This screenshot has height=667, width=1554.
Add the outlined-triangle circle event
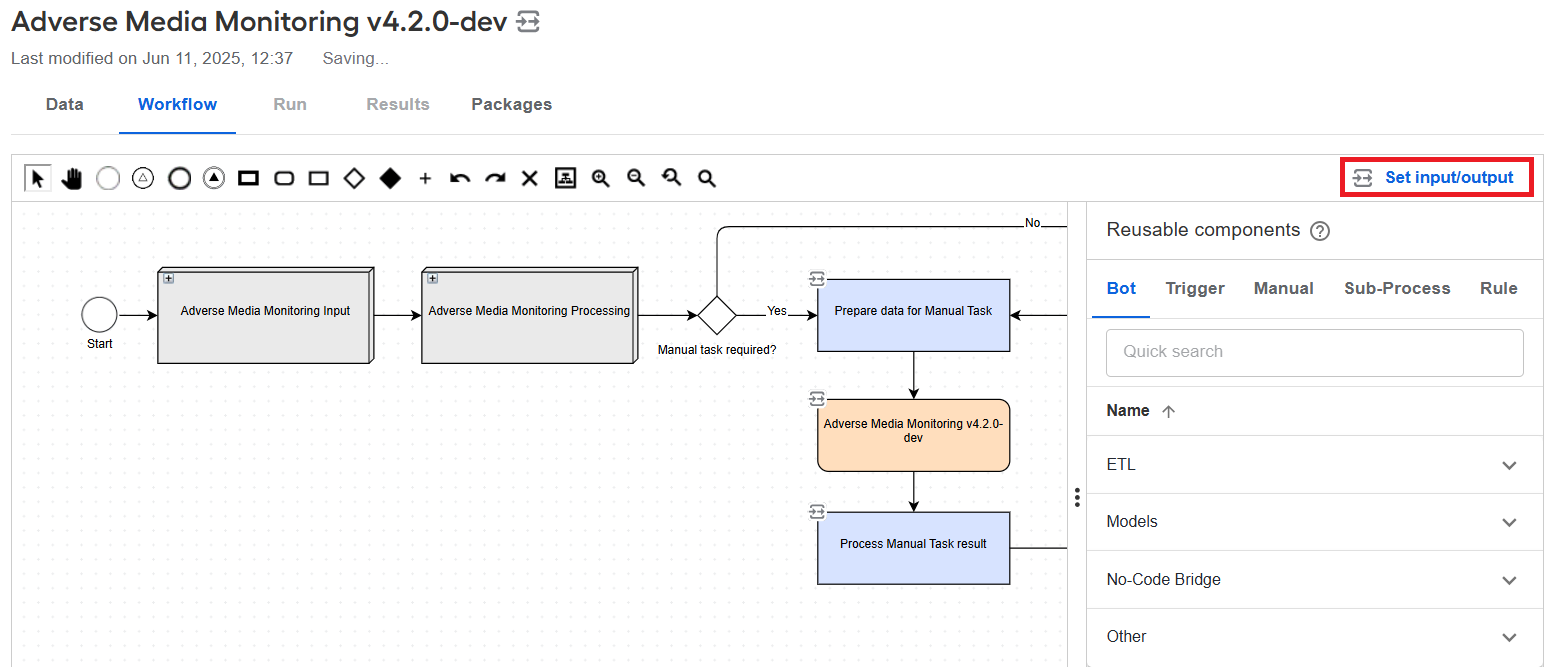143,178
